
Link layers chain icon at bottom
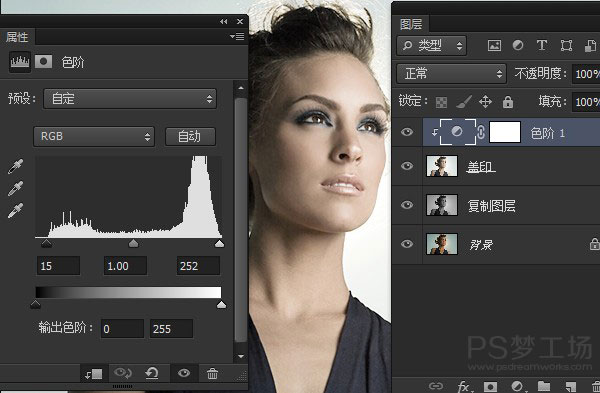435,386
